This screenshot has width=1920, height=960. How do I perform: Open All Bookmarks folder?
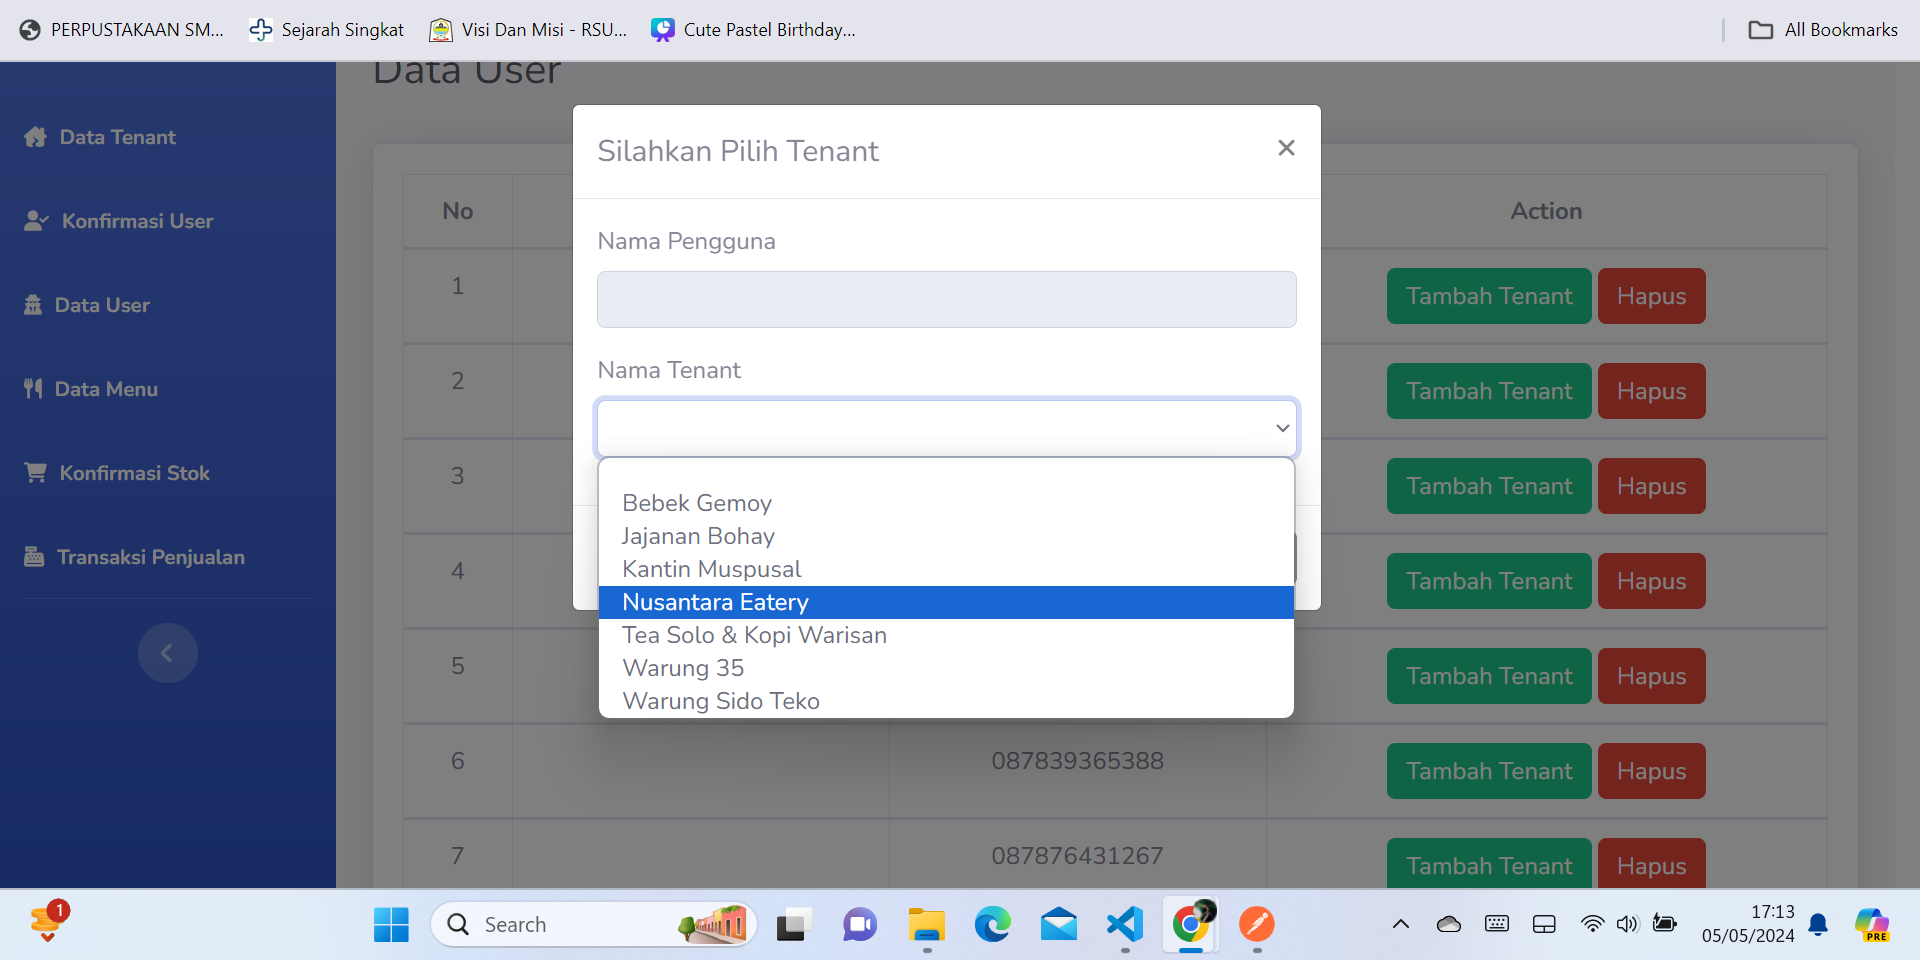click(x=1823, y=30)
